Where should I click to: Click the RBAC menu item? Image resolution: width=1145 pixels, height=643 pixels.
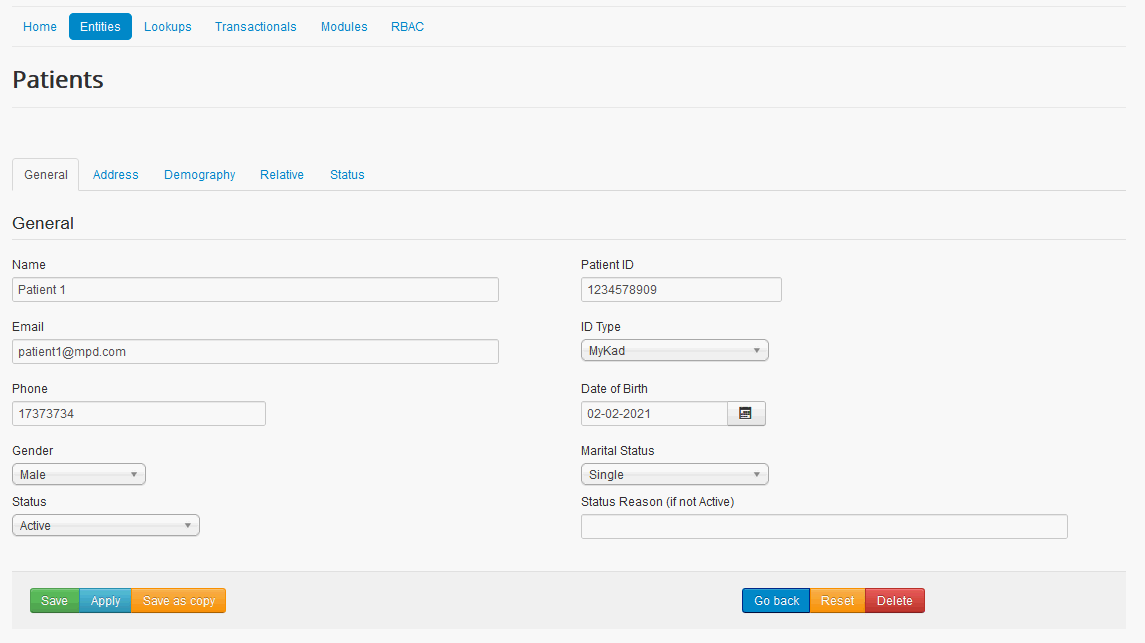407,27
